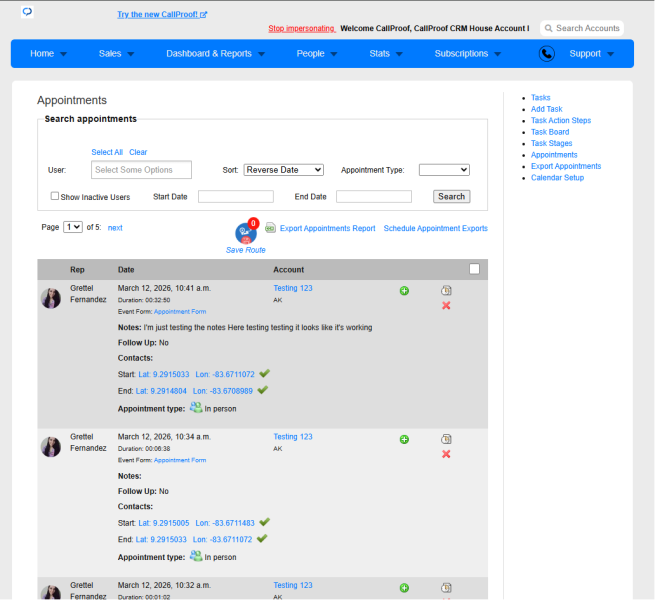Open the Appointment Type dropdown
655x600 pixels.
444,170
